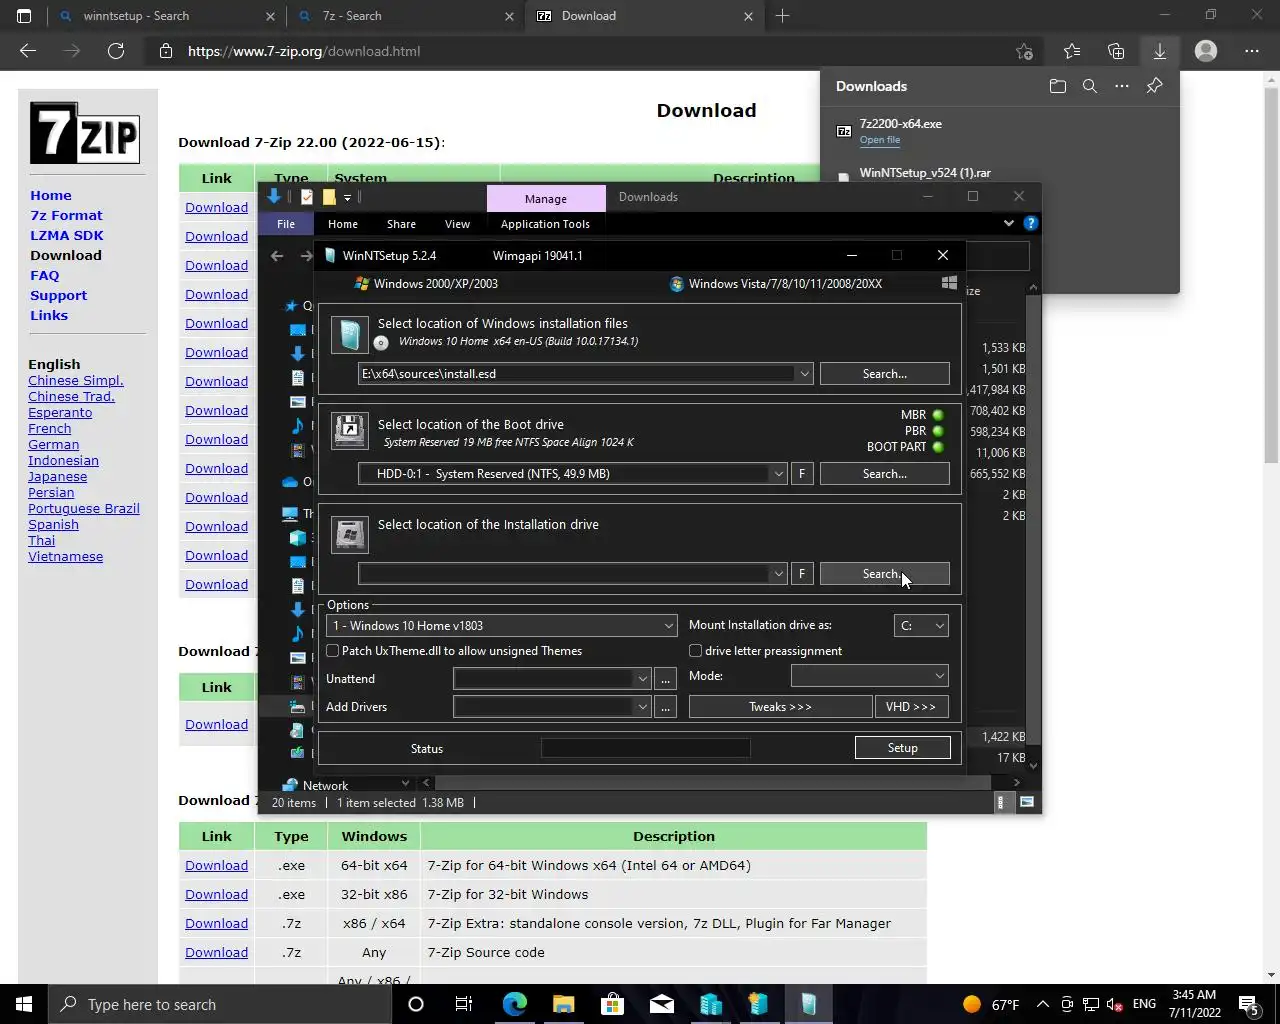The height and width of the screenshot is (1024, 1280).
Task: Search for the Installation drive
Action: (884, 574)
